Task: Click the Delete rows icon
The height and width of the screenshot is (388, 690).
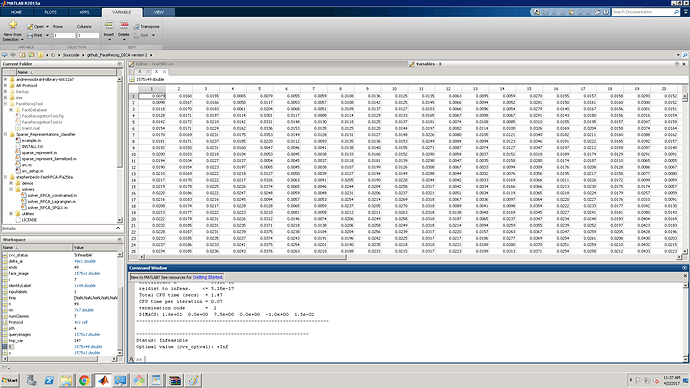Action: (124, 25)
